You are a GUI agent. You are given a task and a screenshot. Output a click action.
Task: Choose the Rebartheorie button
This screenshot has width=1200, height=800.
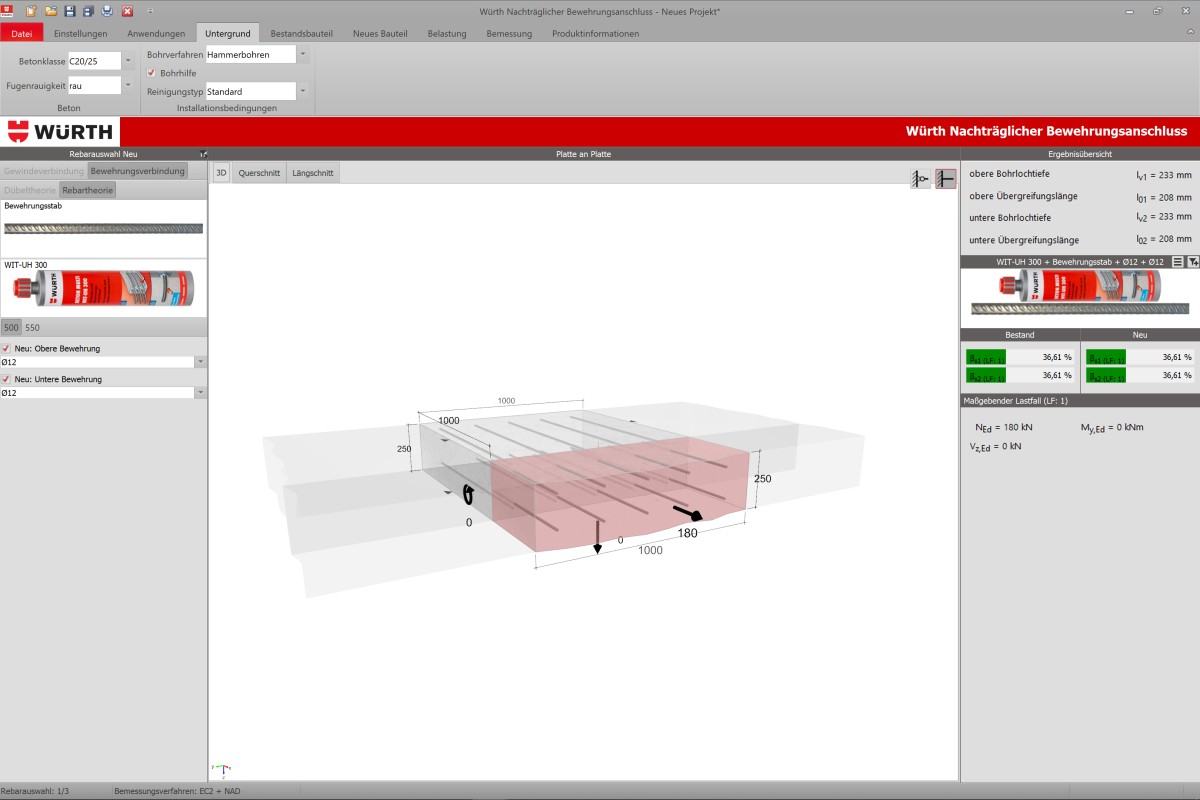coord(87,189)
